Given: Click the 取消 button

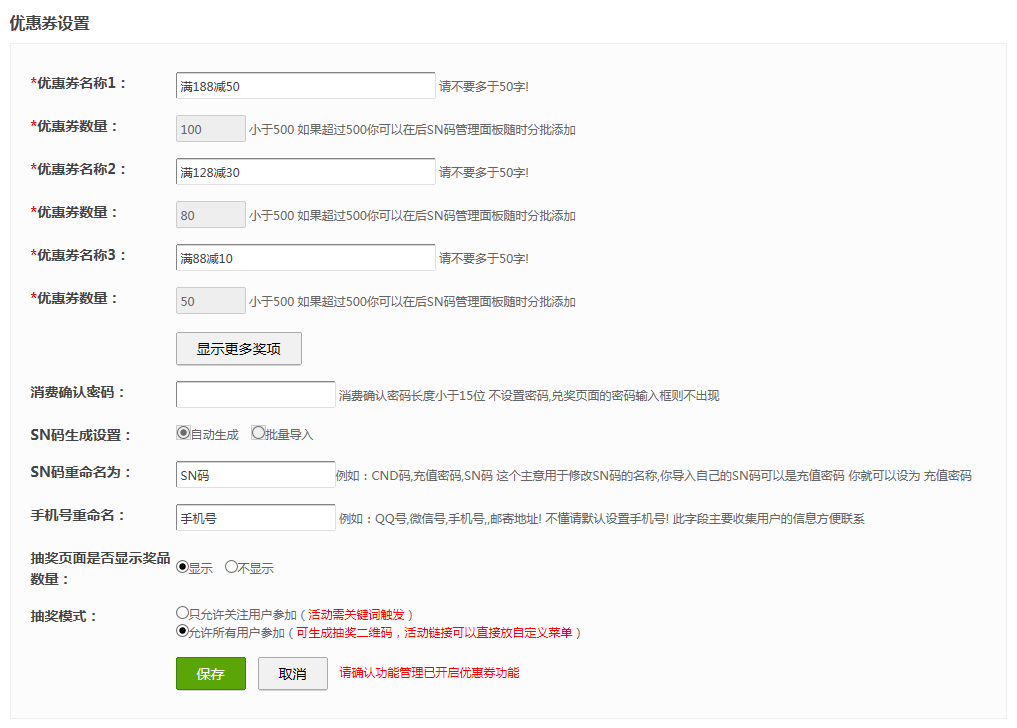Looking at the screenshot, I should [x=292, y=674].
